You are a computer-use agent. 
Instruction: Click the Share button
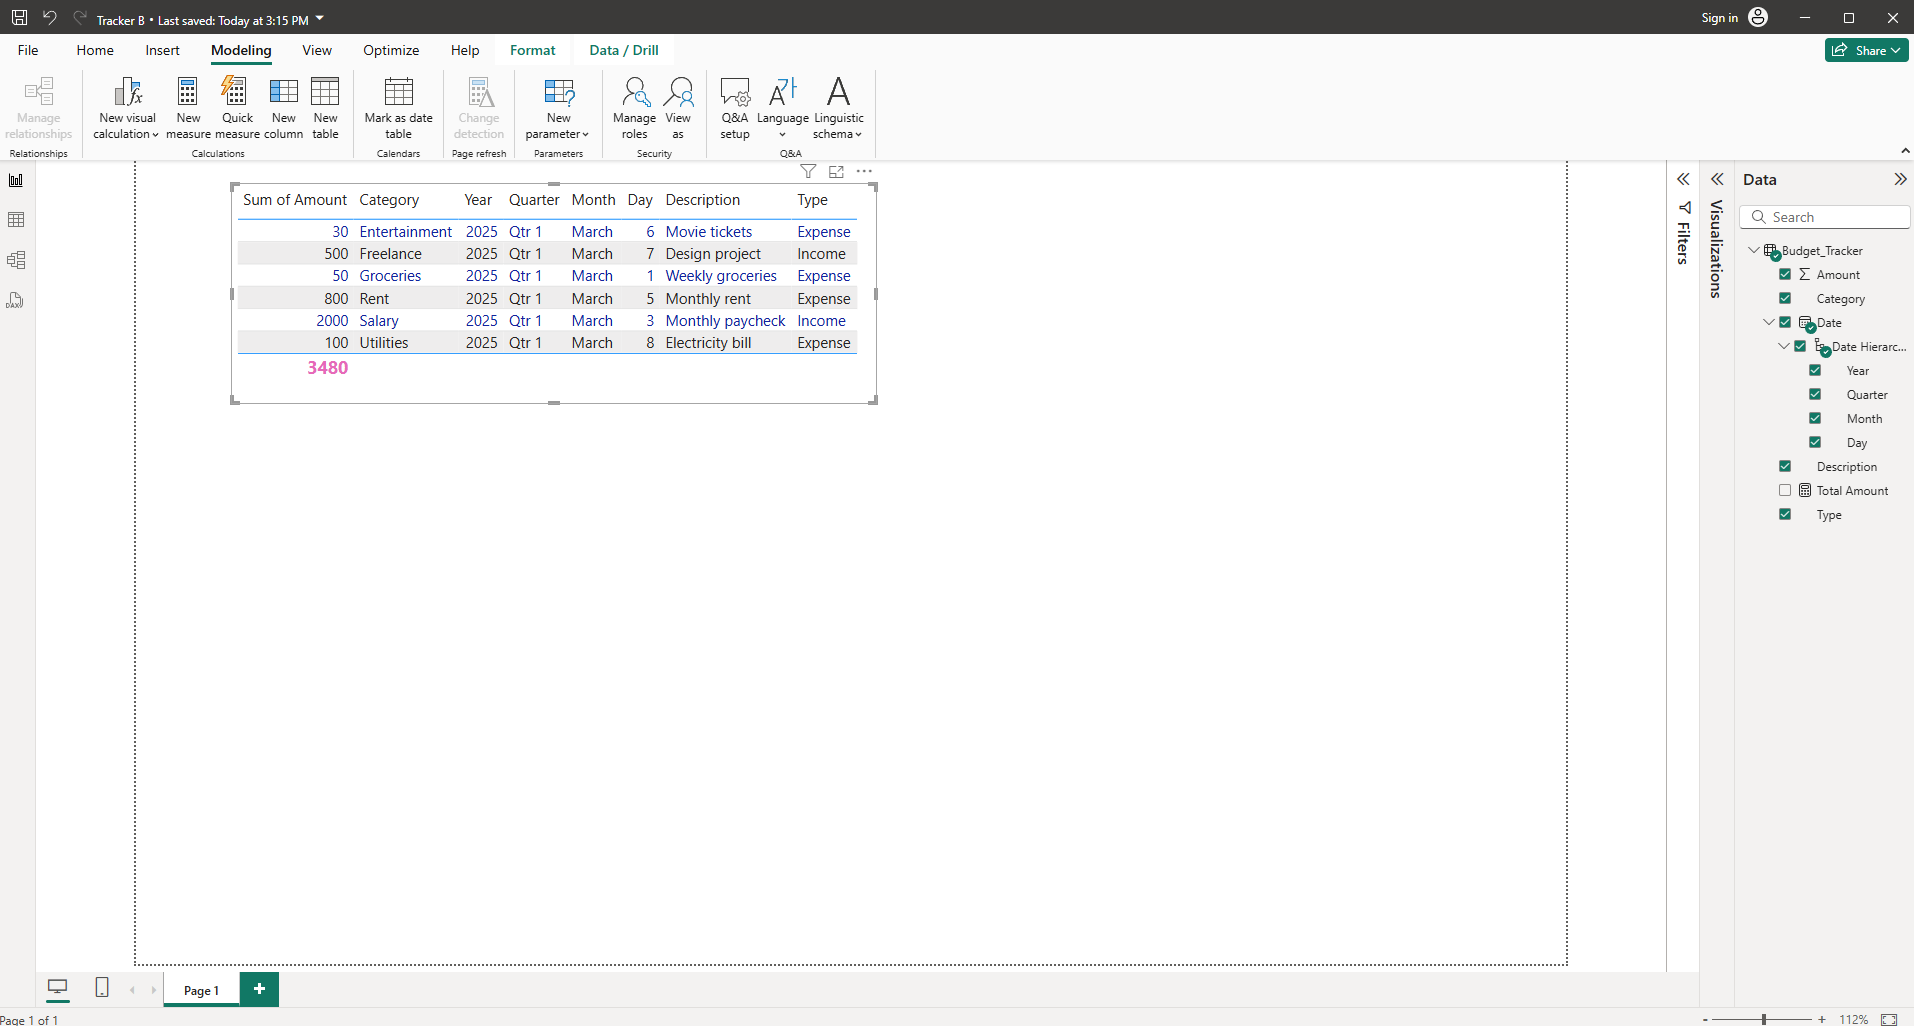click(1866, 50)
